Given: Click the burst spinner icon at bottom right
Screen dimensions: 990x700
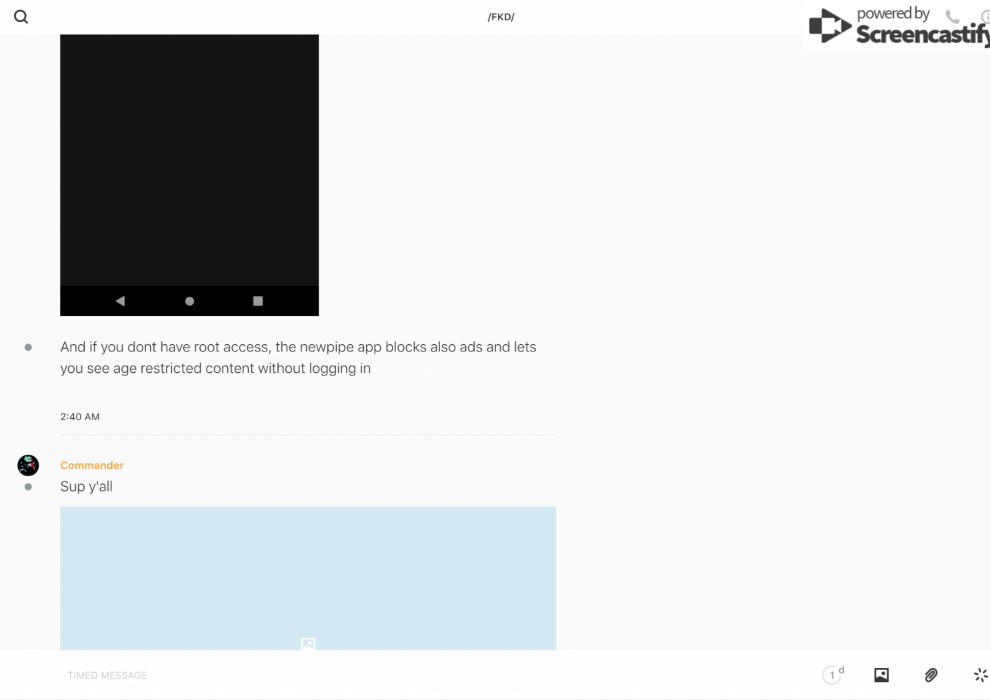Looking at the screenshot, I should [980, 675].
